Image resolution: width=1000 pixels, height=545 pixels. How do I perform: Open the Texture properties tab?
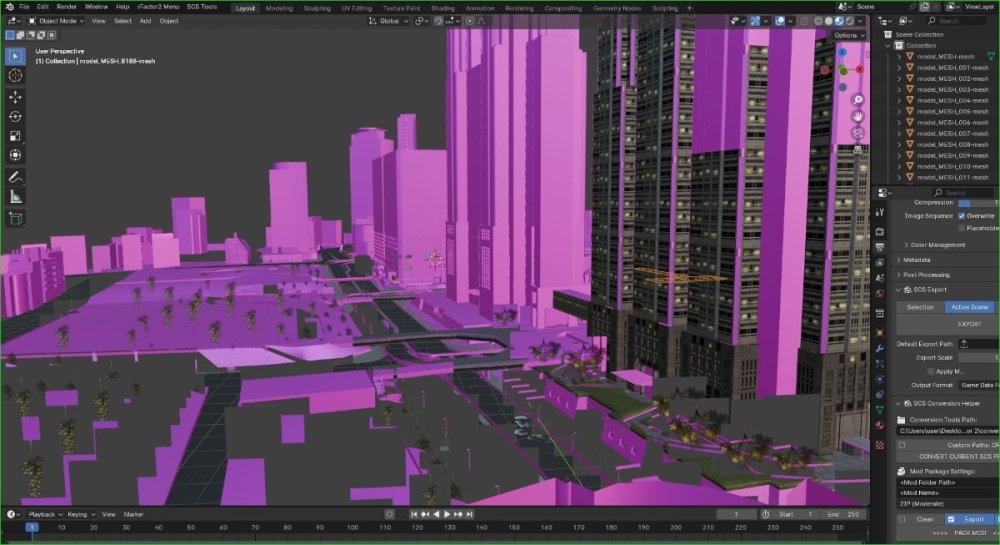880,445
